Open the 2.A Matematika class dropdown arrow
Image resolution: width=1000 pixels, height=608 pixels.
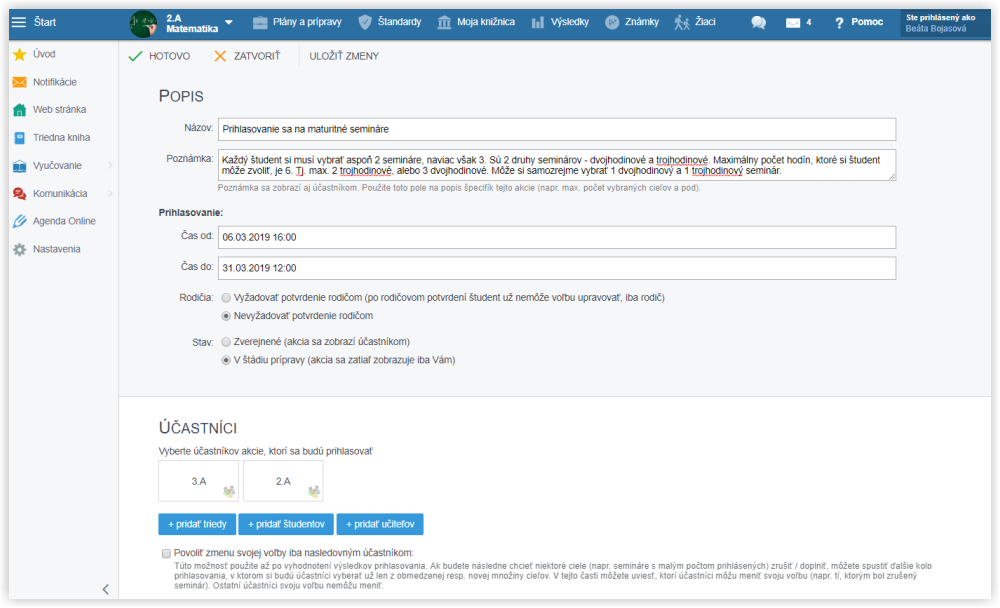(x=229, y=23)
